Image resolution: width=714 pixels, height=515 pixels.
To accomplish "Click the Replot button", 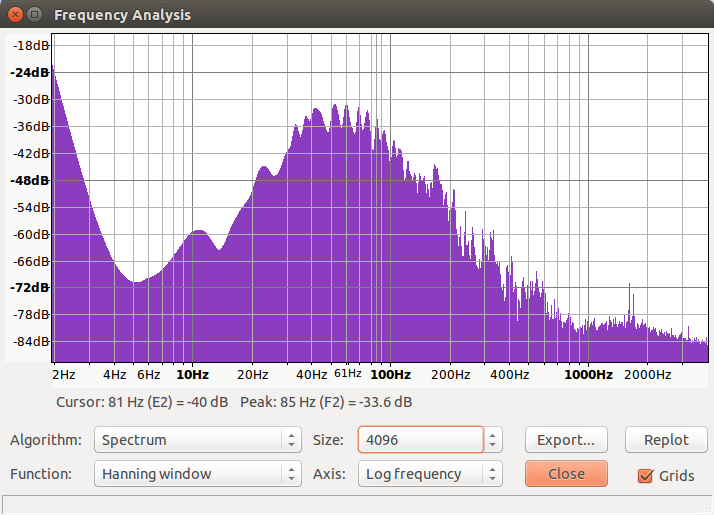I will tap(666, 440).
